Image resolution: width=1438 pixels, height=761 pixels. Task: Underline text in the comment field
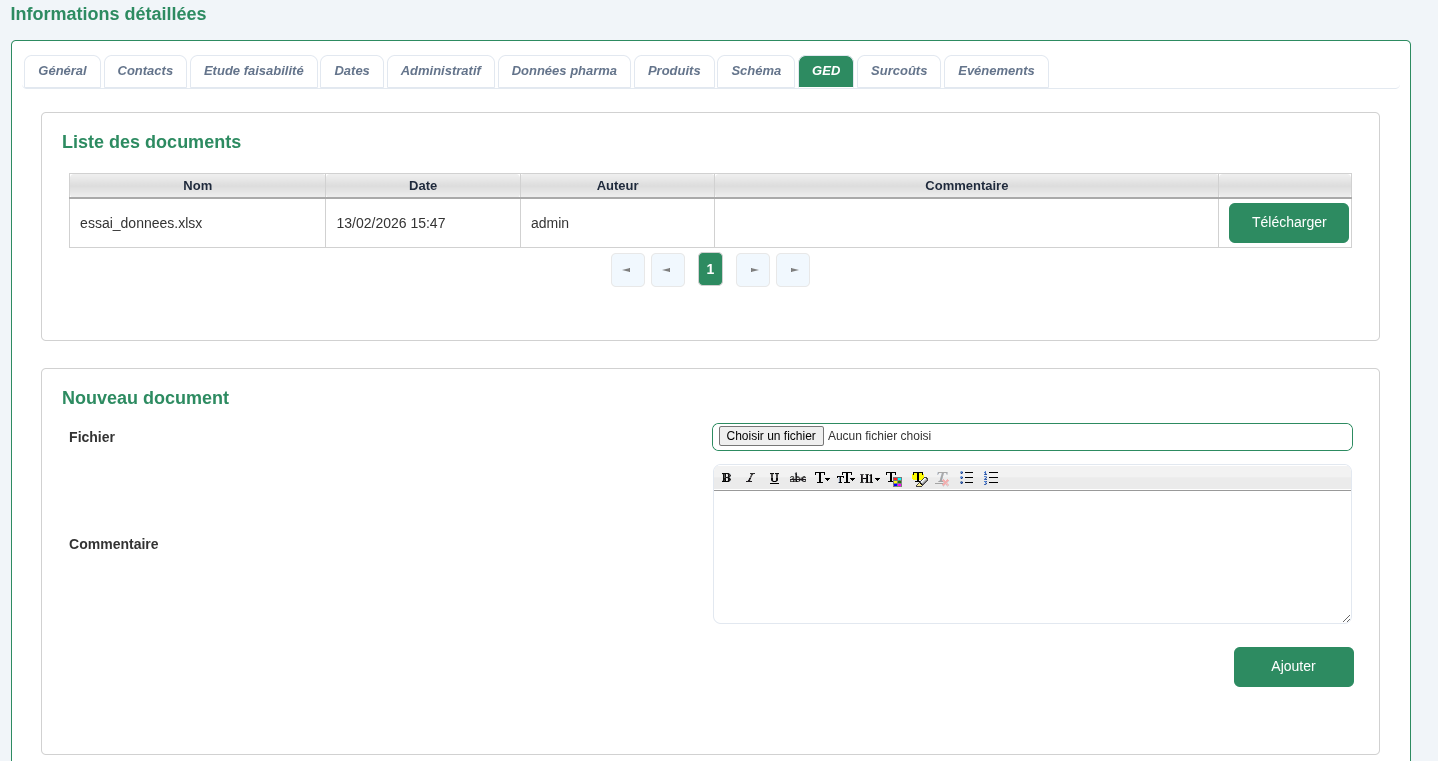coord(773,478)
